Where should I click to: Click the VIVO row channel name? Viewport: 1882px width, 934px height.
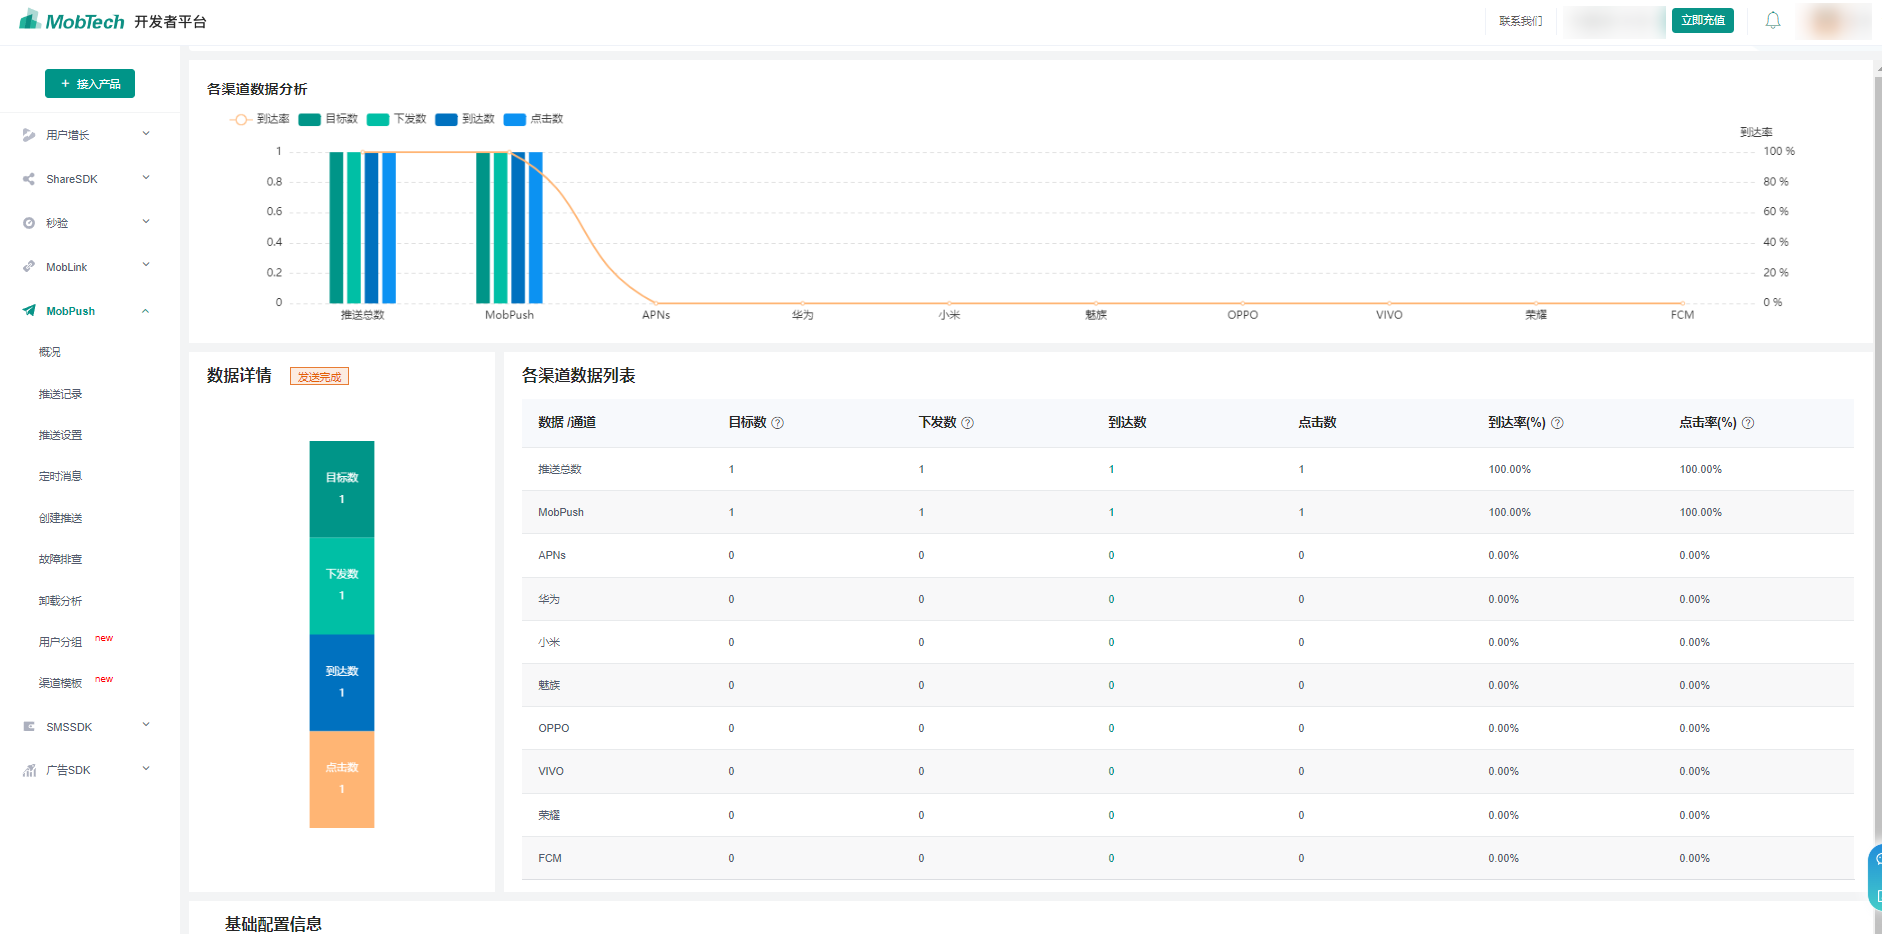(x=551, y=771)
